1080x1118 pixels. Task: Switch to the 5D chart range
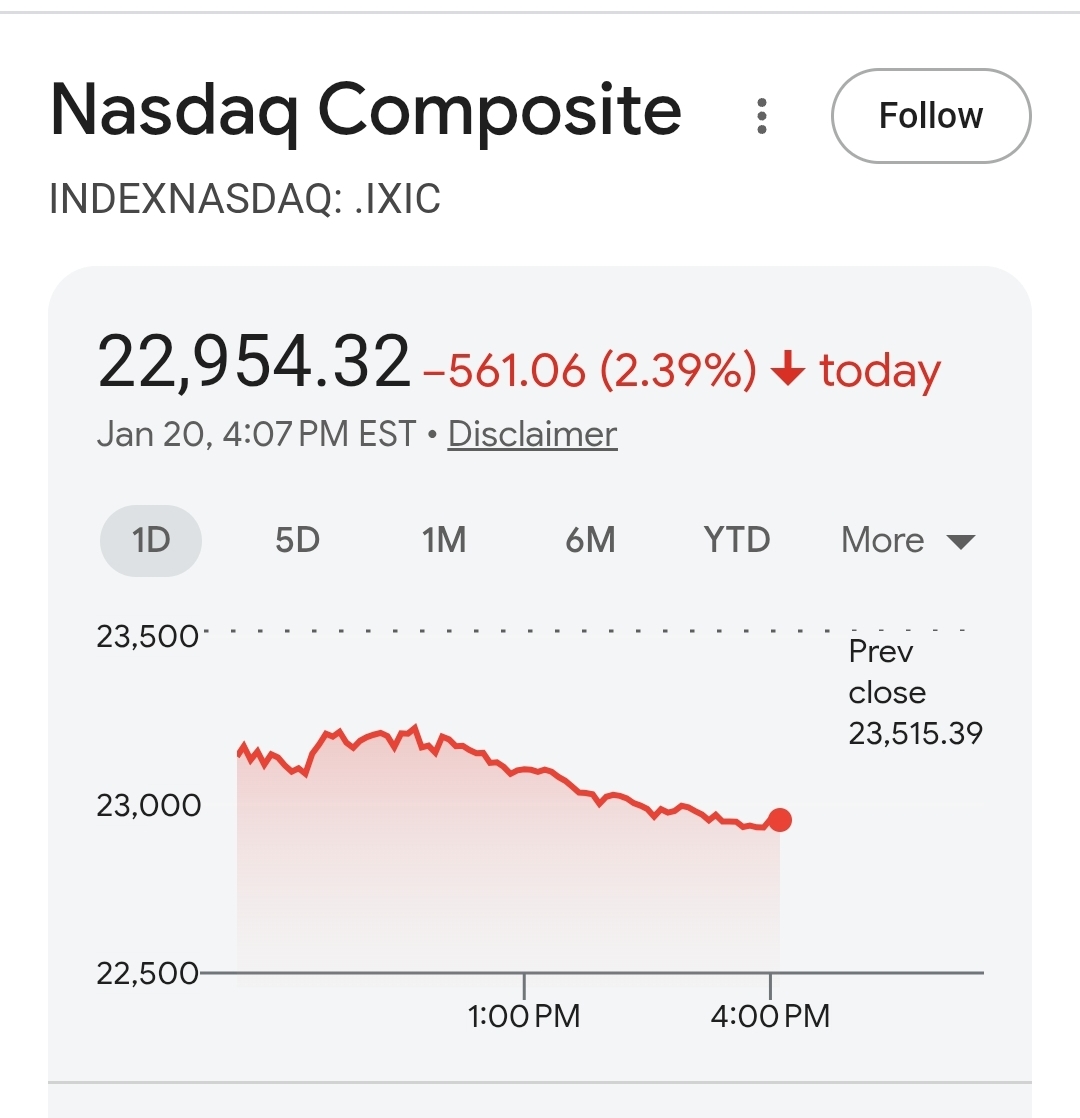coord(297,540)
